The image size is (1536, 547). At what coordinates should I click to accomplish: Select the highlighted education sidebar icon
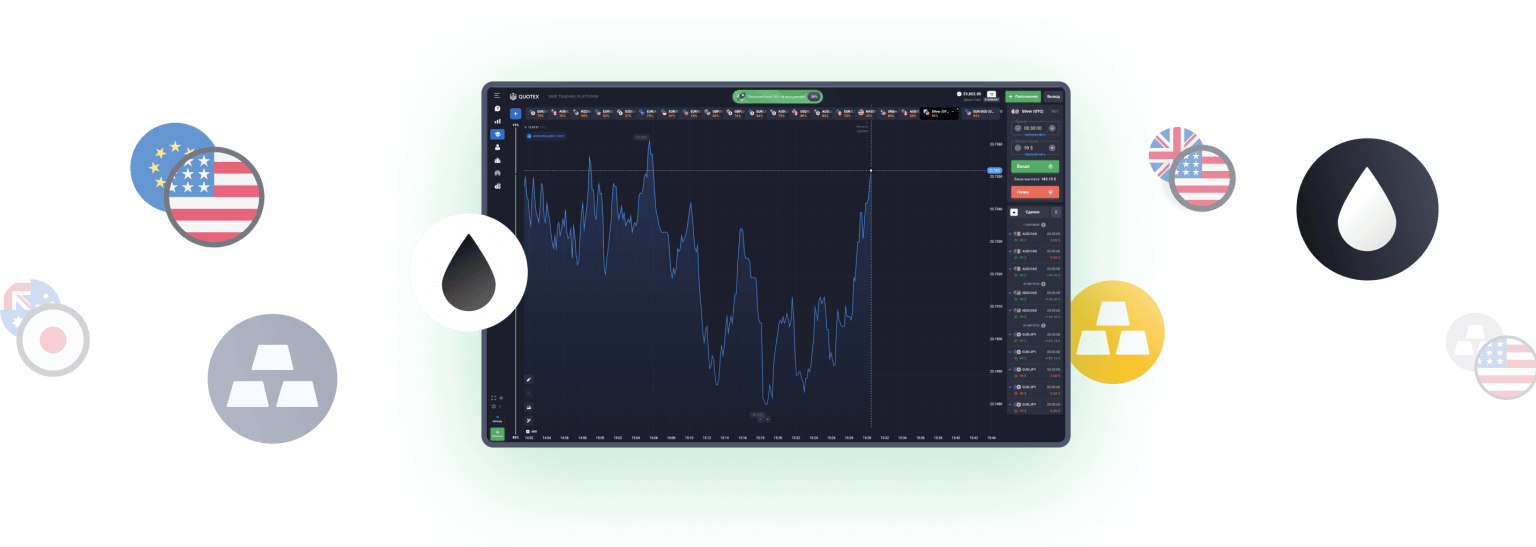[x=497, y=134]
